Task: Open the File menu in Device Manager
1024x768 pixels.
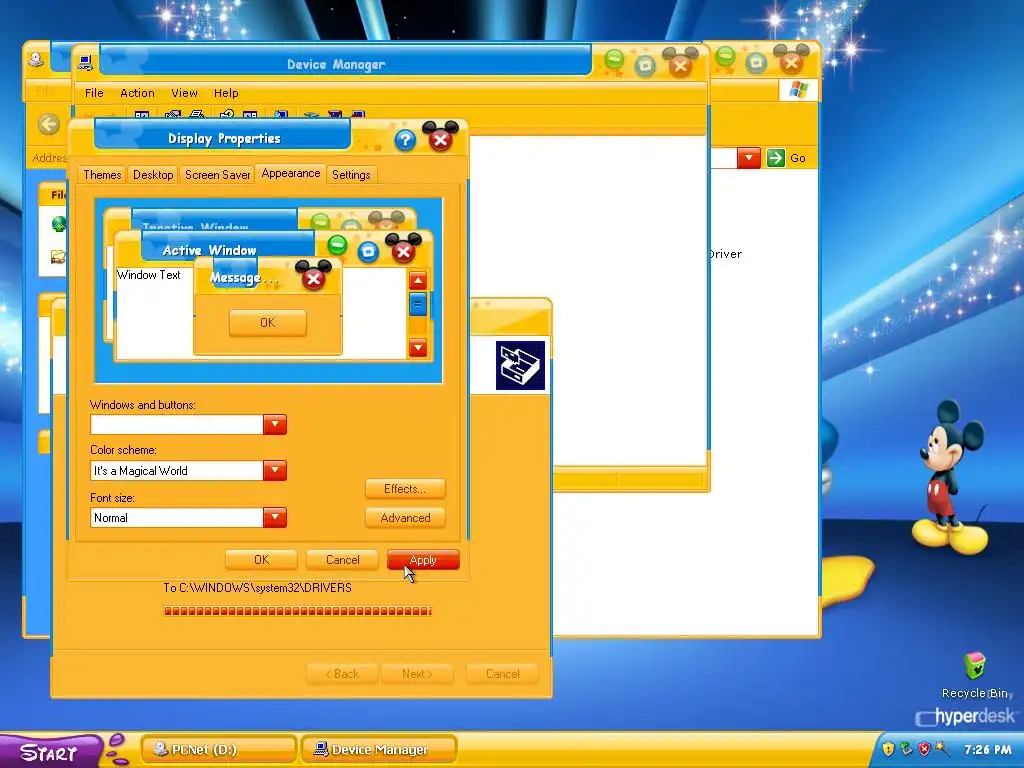Action: 94,93
